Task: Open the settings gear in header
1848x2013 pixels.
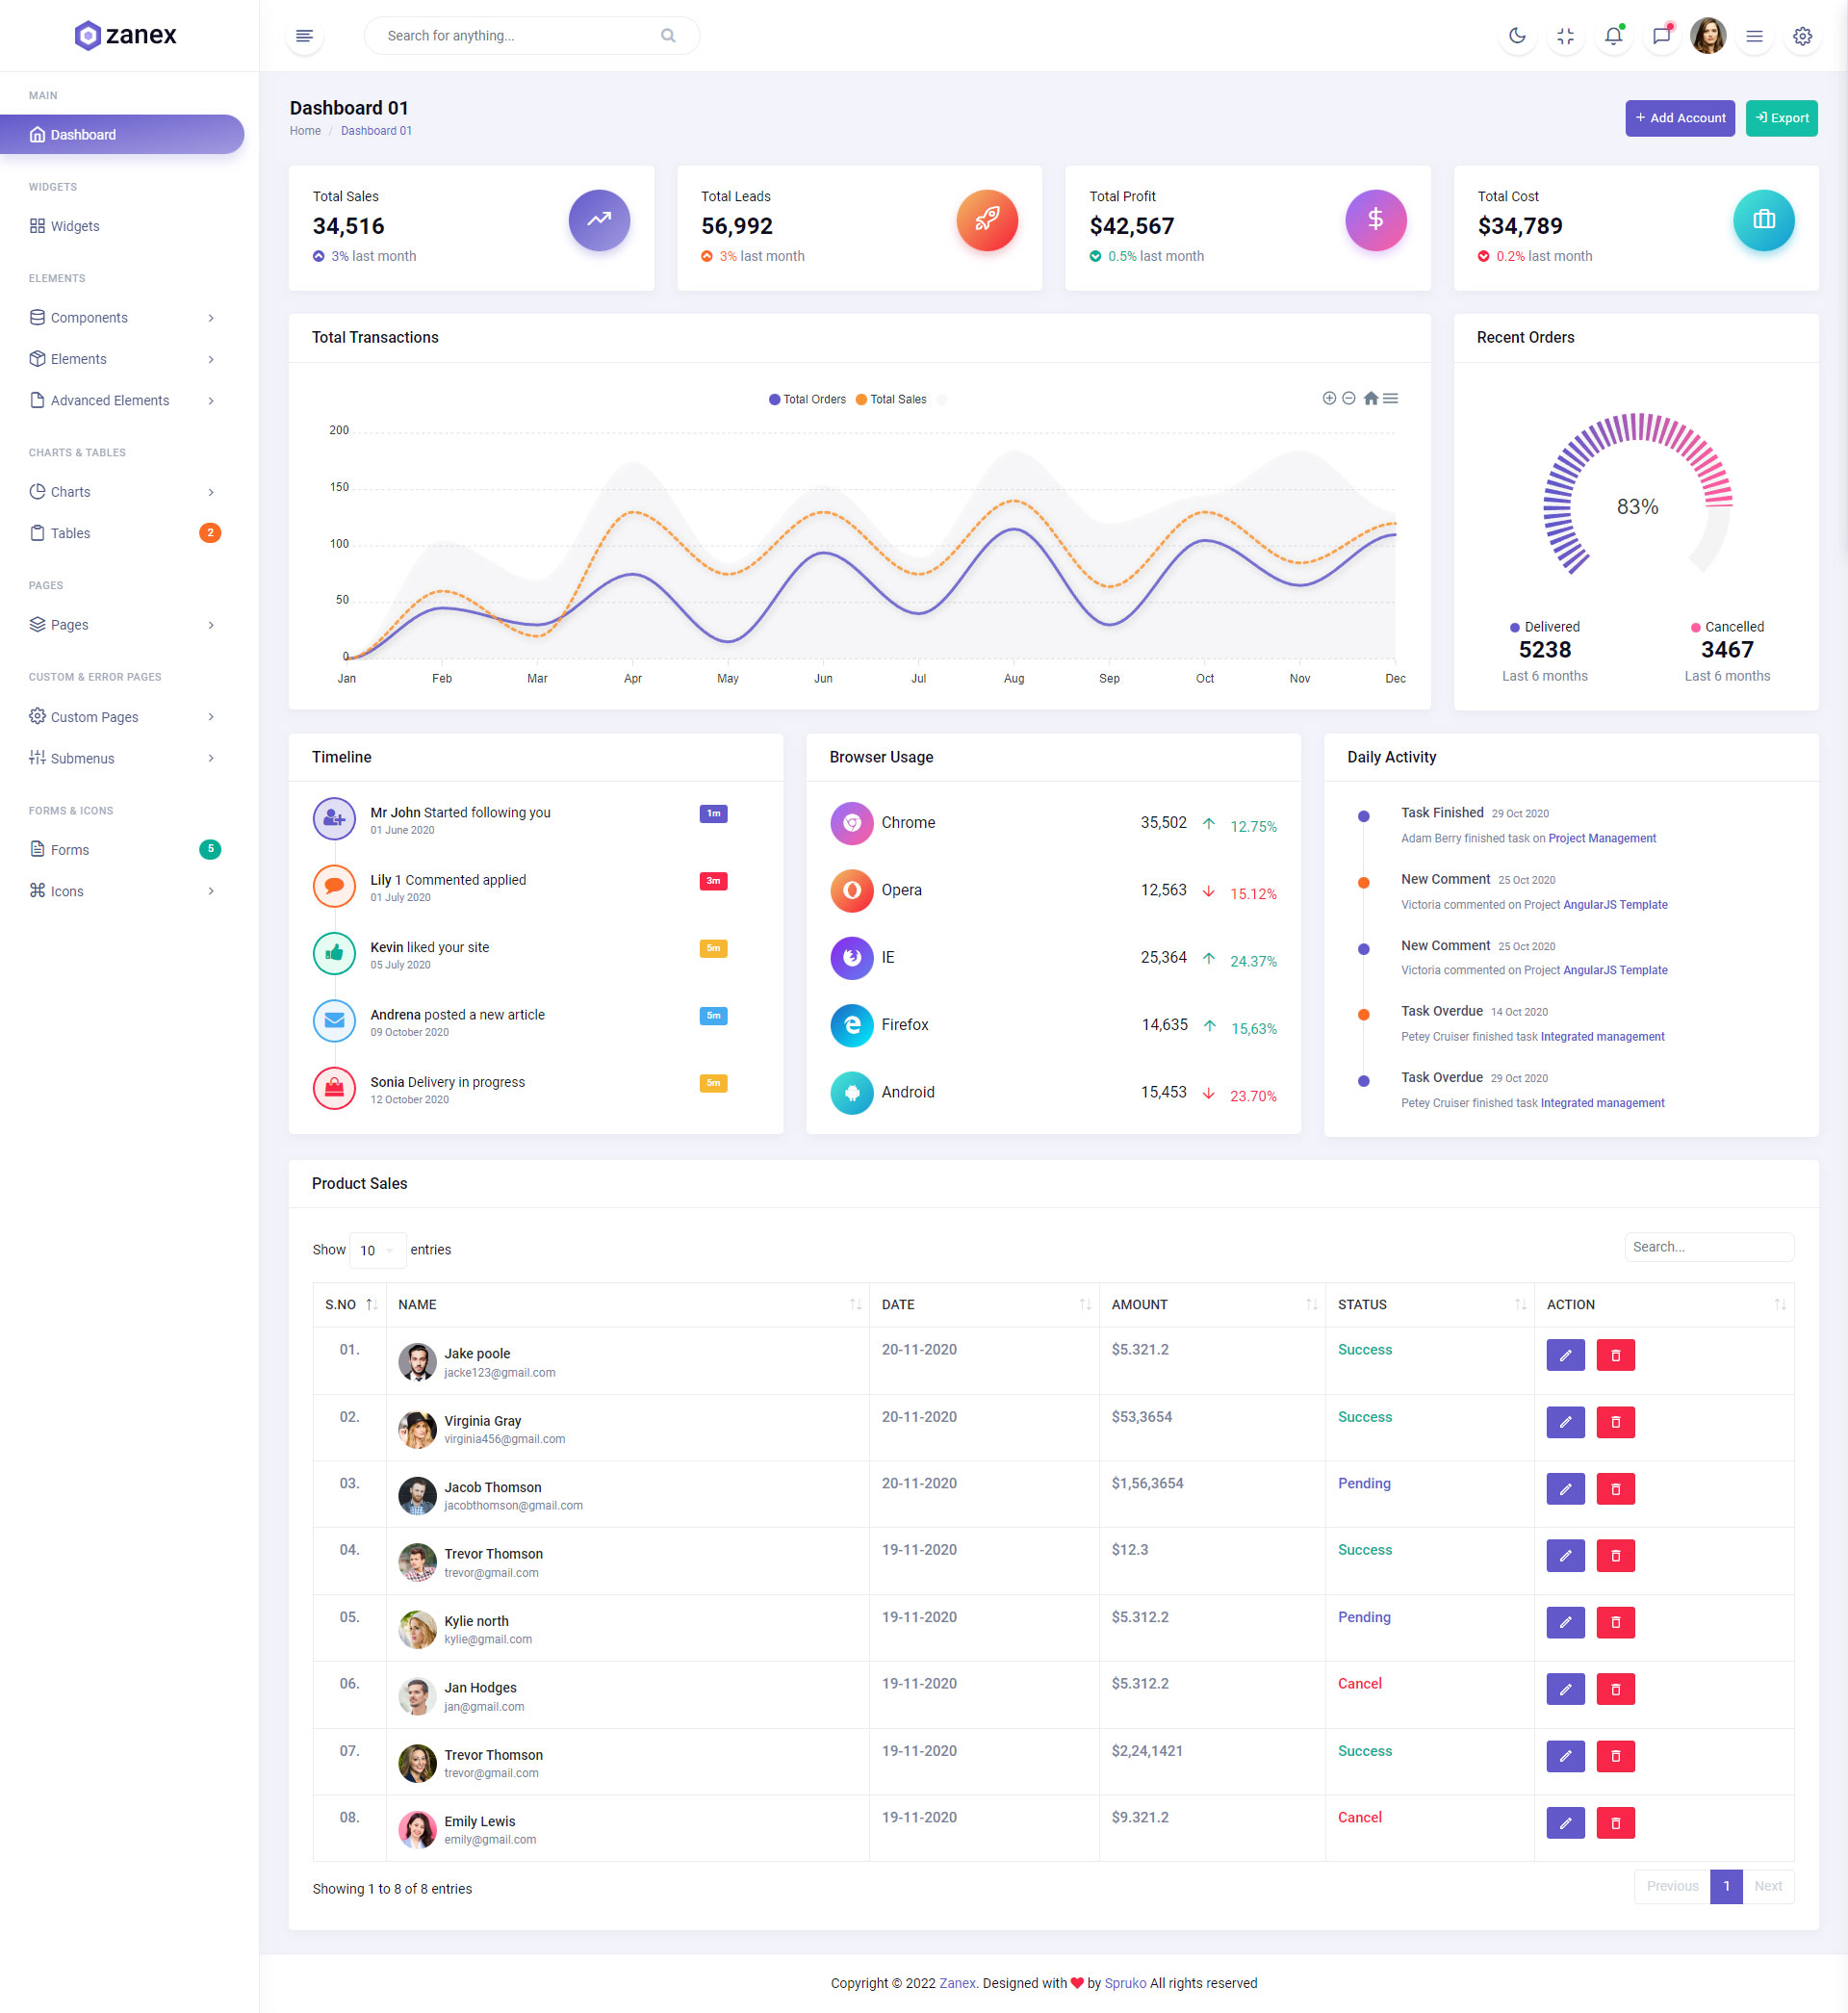Action: pyautogui.click(x=1802, y=36)
